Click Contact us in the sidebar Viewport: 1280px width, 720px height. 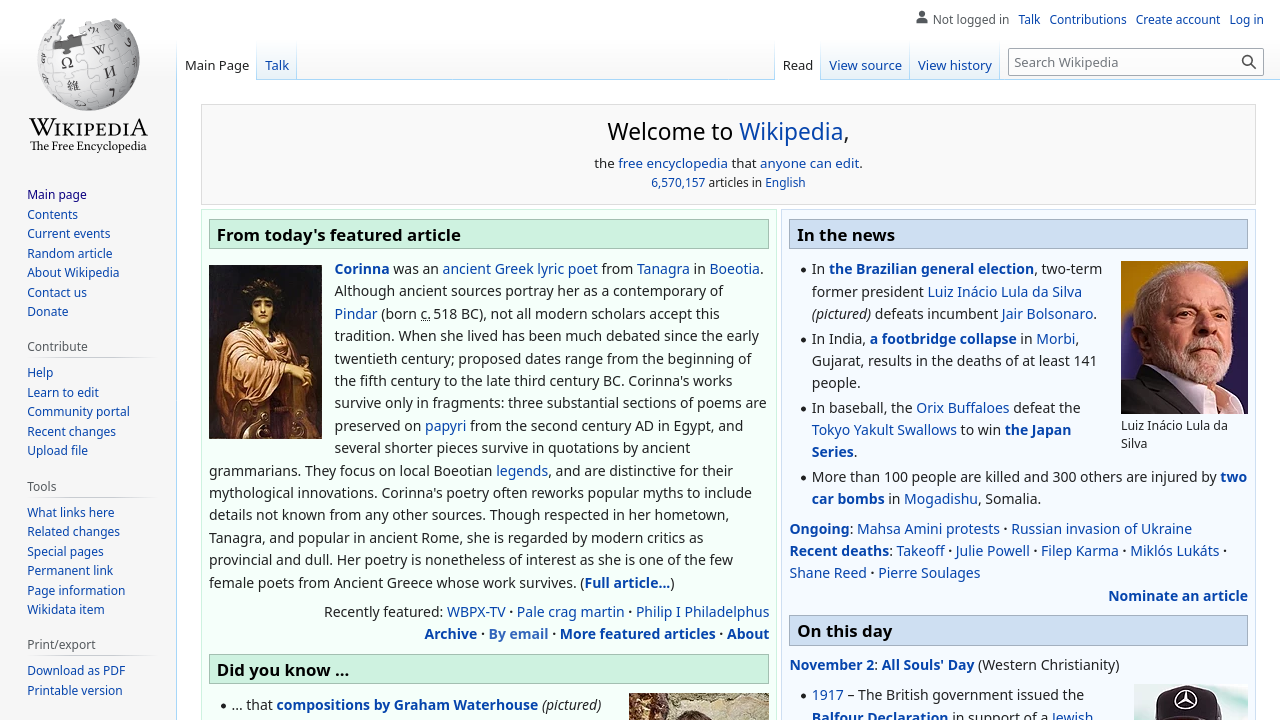coord(57,292)
